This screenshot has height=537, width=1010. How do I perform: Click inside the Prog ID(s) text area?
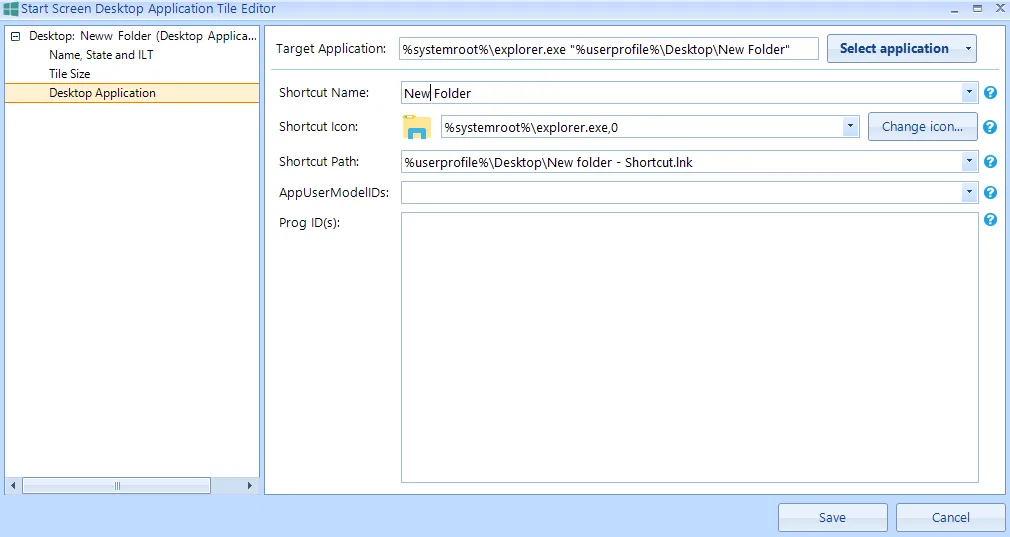click(689, 347)
